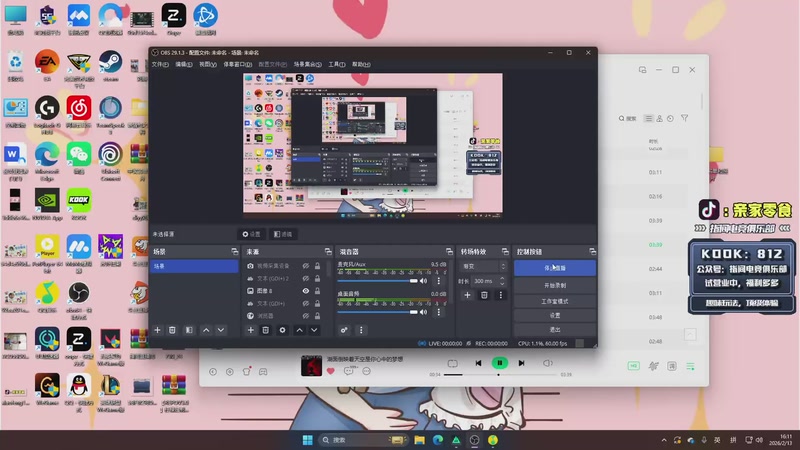Open transition three-dot properties menu
800x450 pixels.
pyautogui.click(x=501, y=295)
